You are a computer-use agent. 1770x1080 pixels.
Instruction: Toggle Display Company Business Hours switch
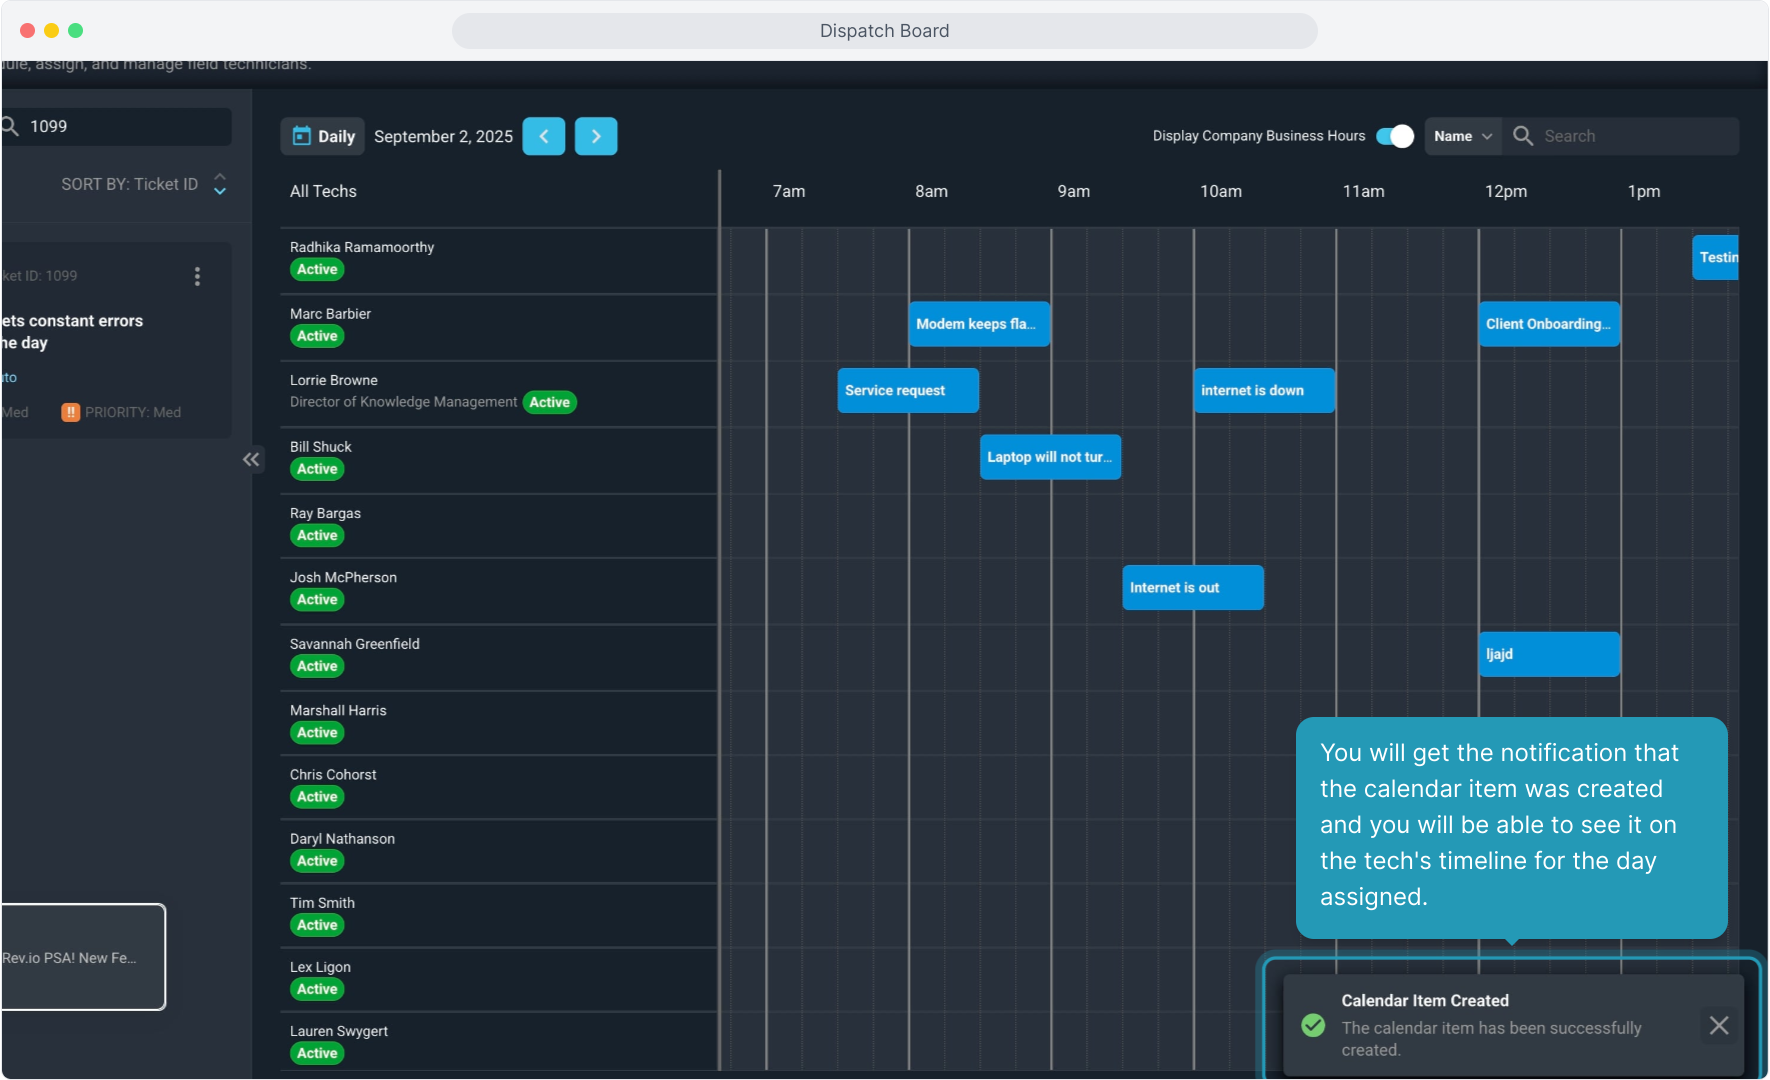point(1394,136)
